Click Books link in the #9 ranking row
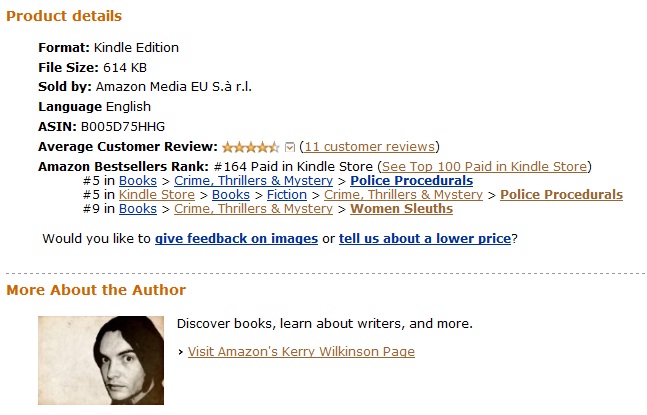647x415 pixels. coord(138,209)
